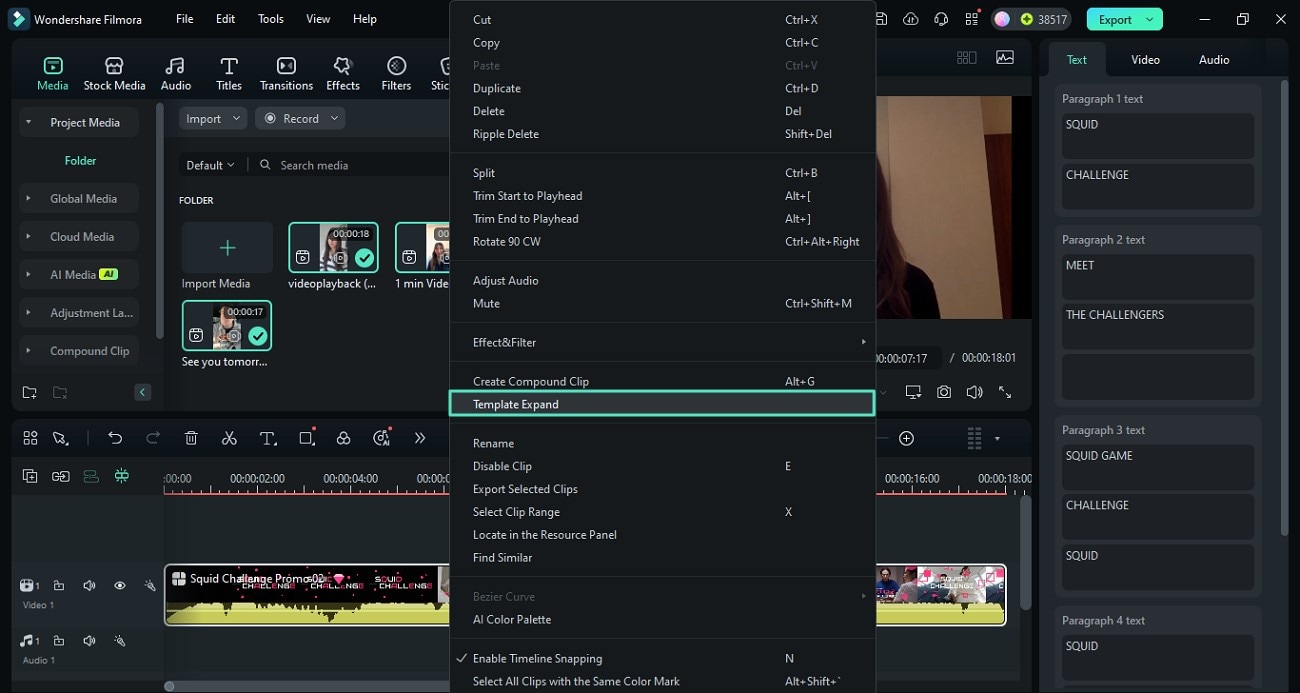Open the Effects library tab

tap(343, 74)
